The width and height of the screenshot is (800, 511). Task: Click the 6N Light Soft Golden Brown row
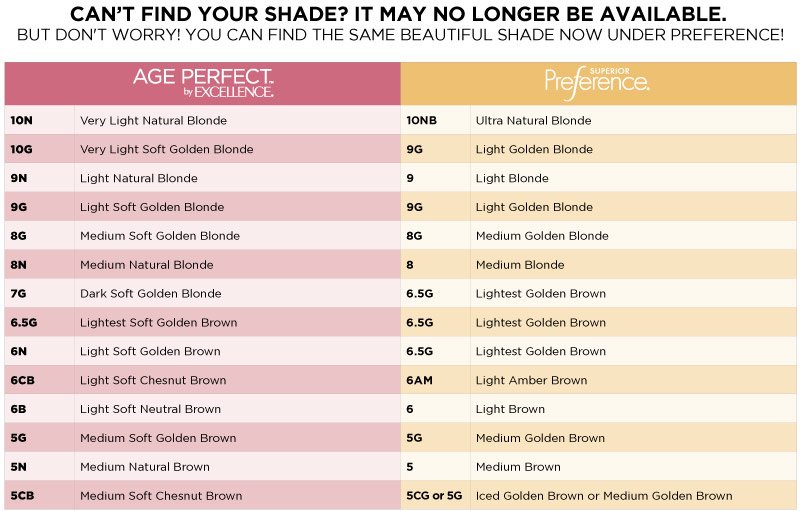[203, 351]
